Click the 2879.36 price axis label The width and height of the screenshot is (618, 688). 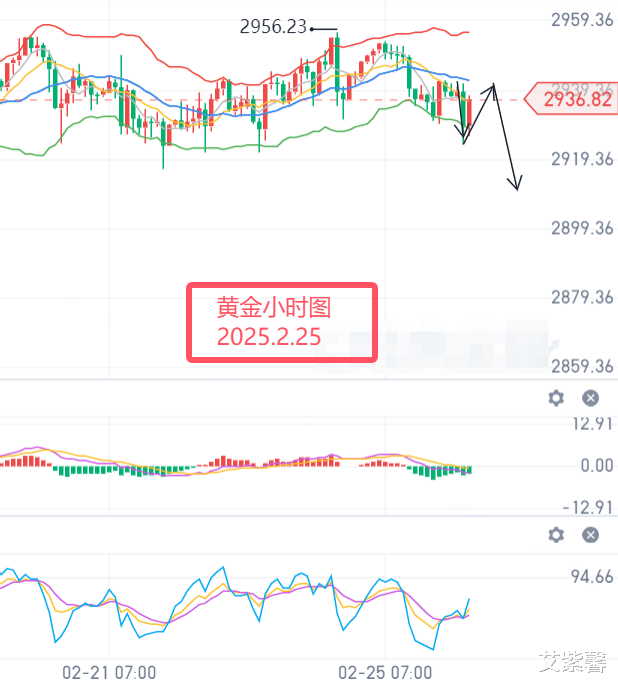point(582,297)
